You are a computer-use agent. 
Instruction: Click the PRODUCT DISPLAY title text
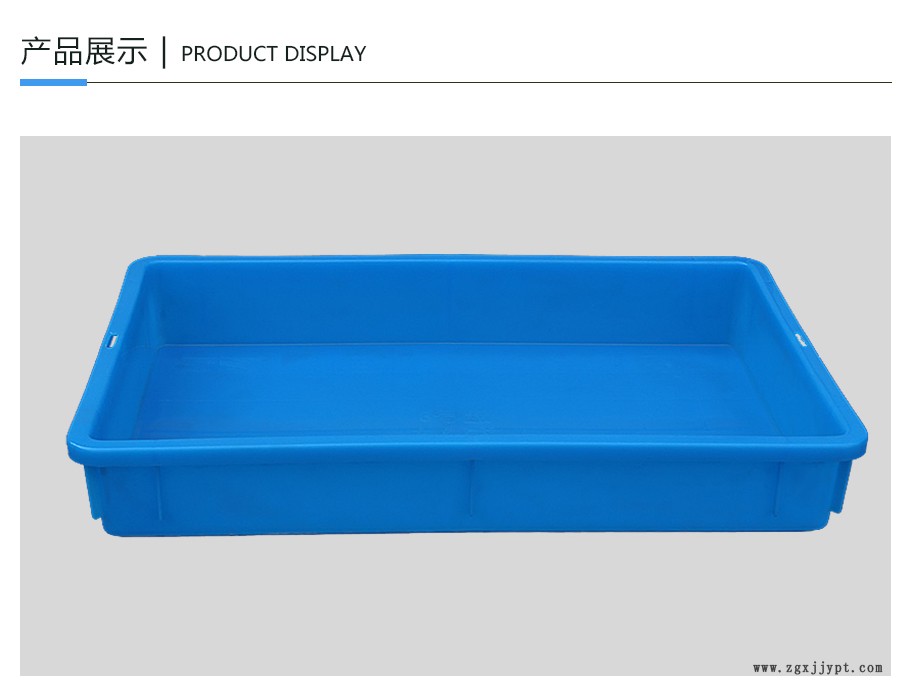(x=273, y=54)
